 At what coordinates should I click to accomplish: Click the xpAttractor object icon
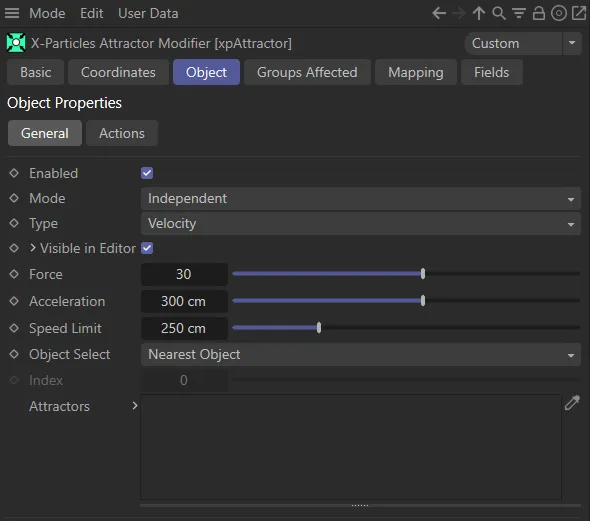point(16,43)
